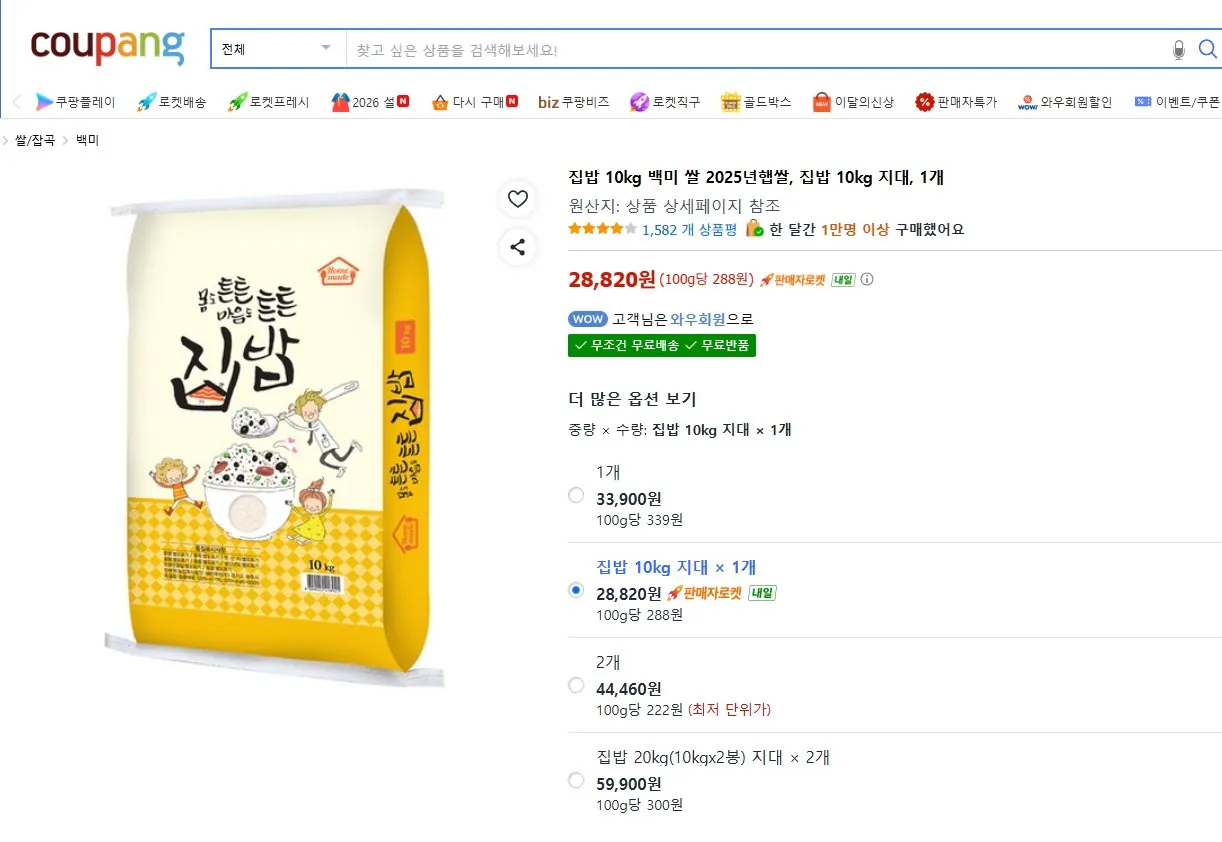Select the 1개 option priced 33,900원
The height and width of the screenshot is (842, 1222).
coord(576,495)
